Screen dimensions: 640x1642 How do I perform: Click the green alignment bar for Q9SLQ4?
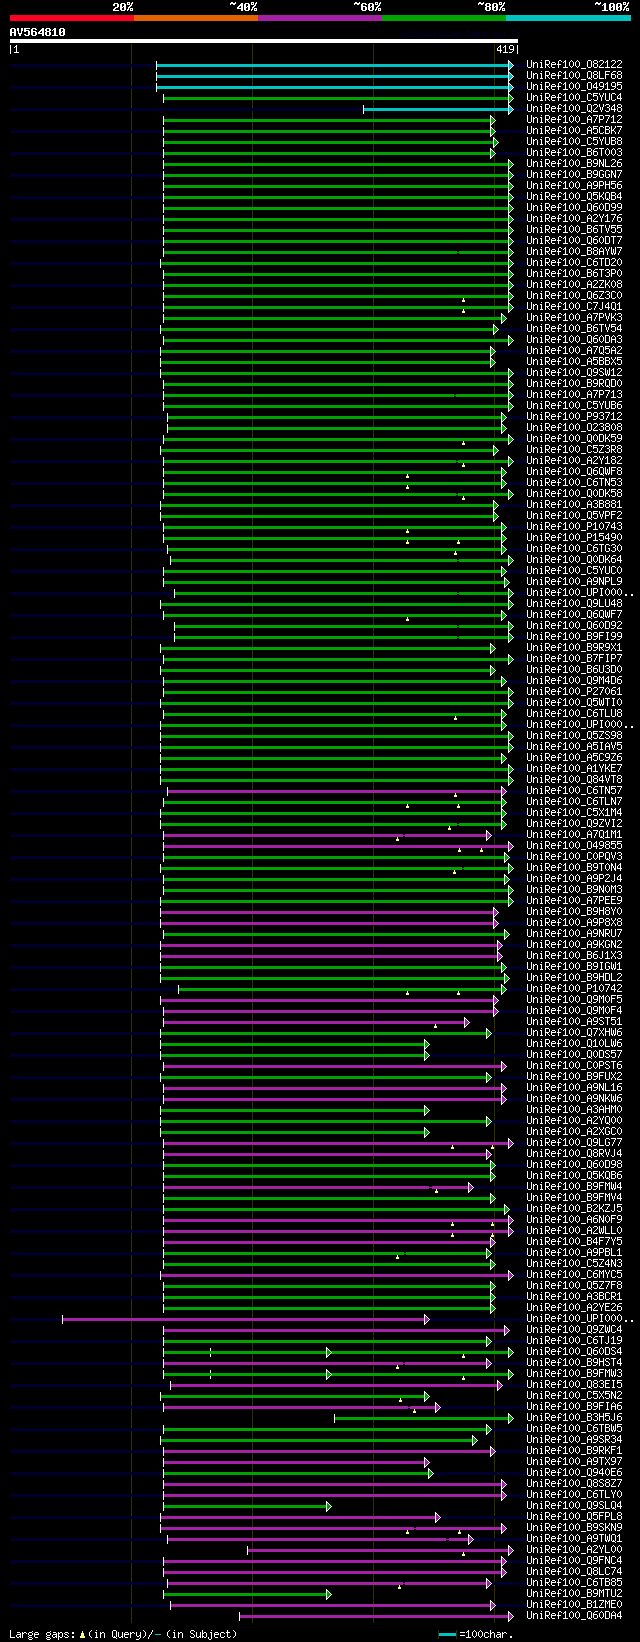coord(247,1506)
